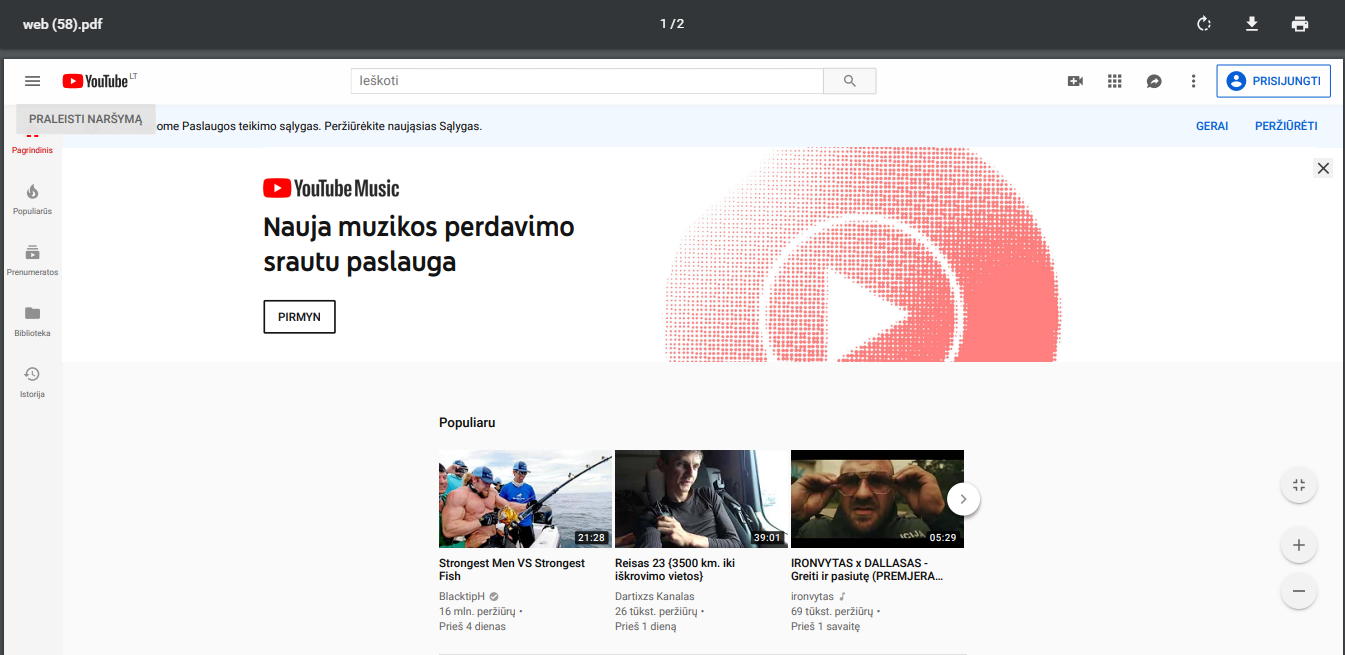The height and width of the screenshot is (655, 1345).
Task: Zoom in with the plus button
Action: click(1299, 545)
